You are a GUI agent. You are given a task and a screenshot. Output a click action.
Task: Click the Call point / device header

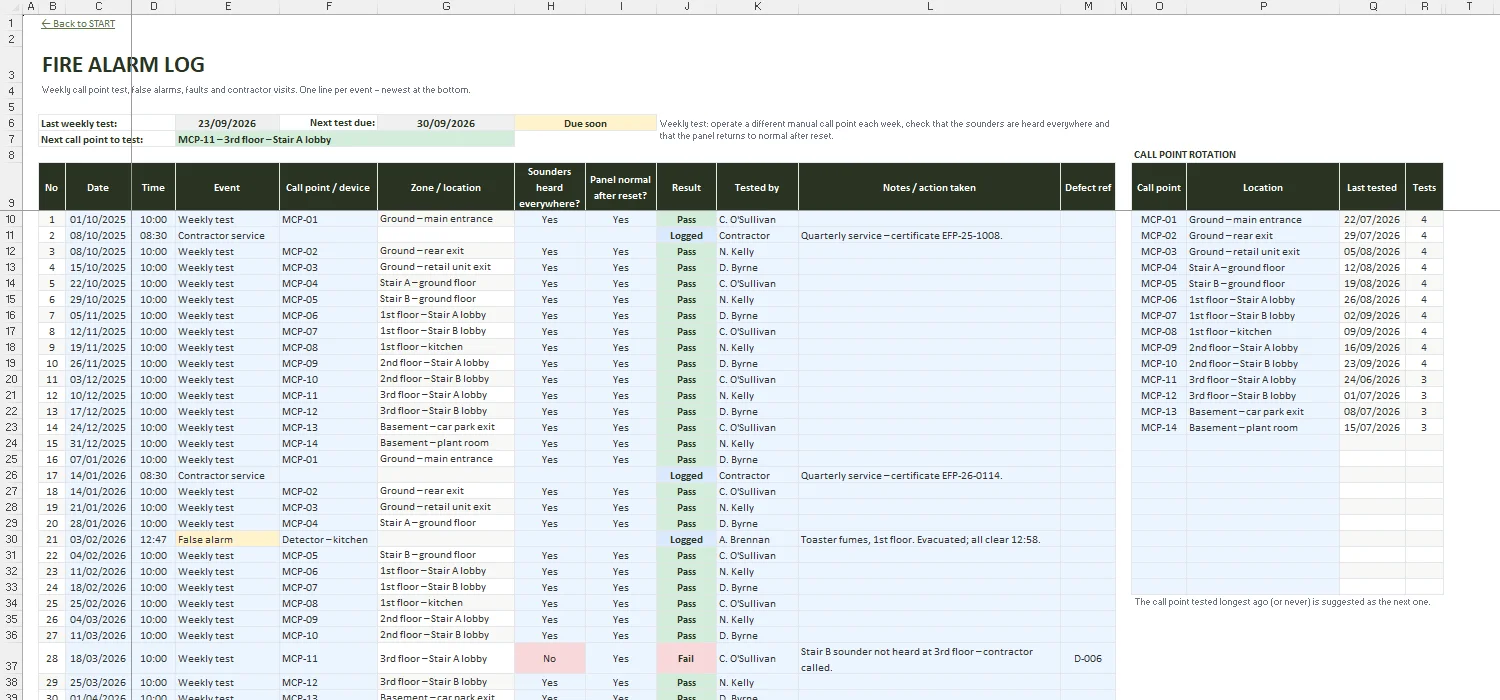tap(328, 187)
